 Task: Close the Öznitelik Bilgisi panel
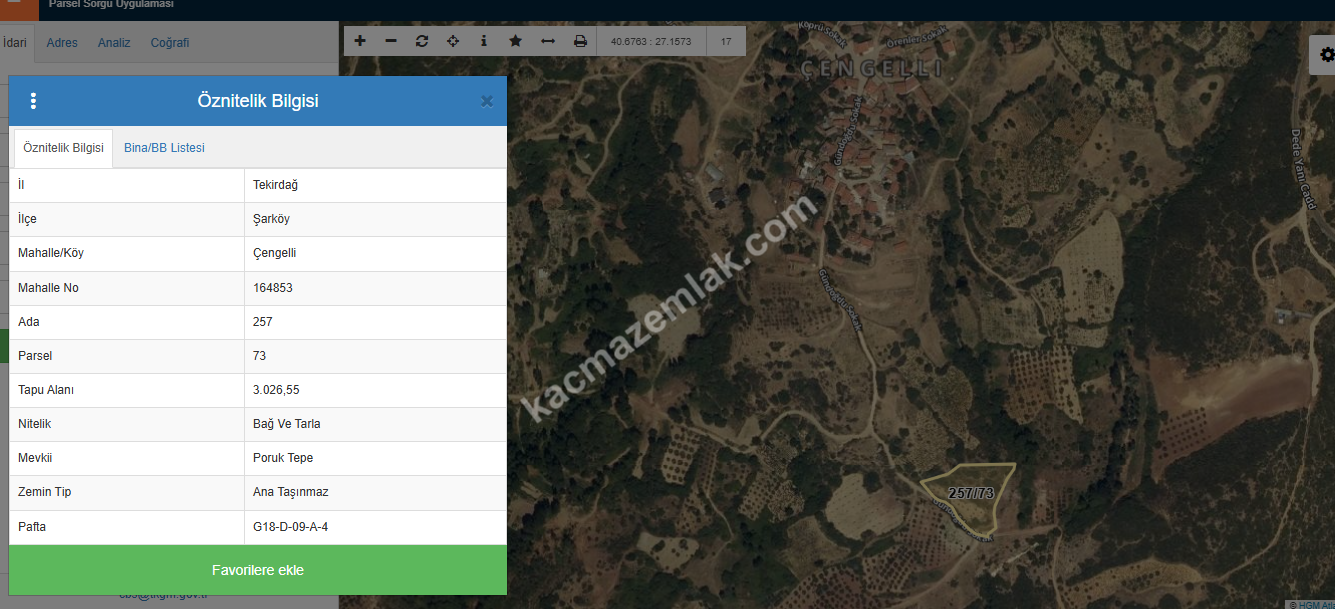point(487,101)
